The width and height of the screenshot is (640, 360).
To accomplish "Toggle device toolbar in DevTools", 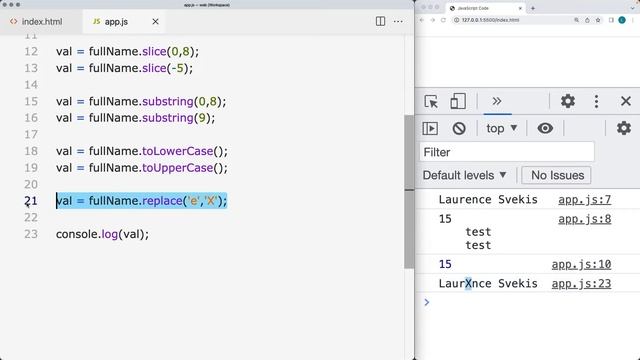I will (458, 101).
